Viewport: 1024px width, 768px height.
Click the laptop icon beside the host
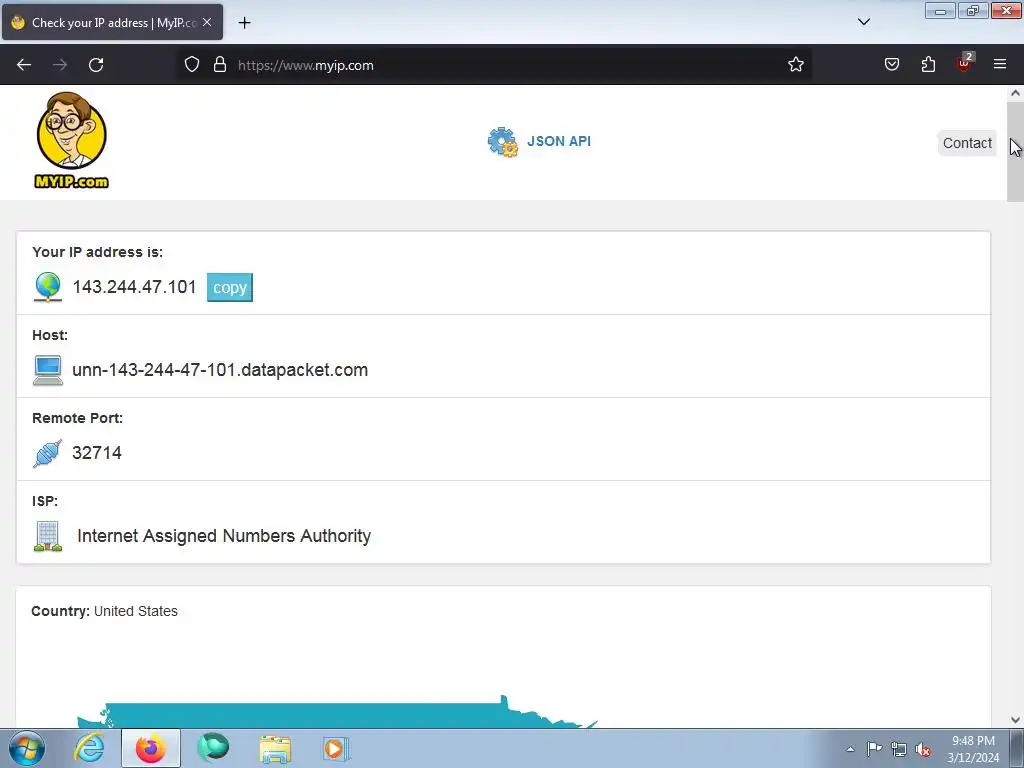pos(48,370)
